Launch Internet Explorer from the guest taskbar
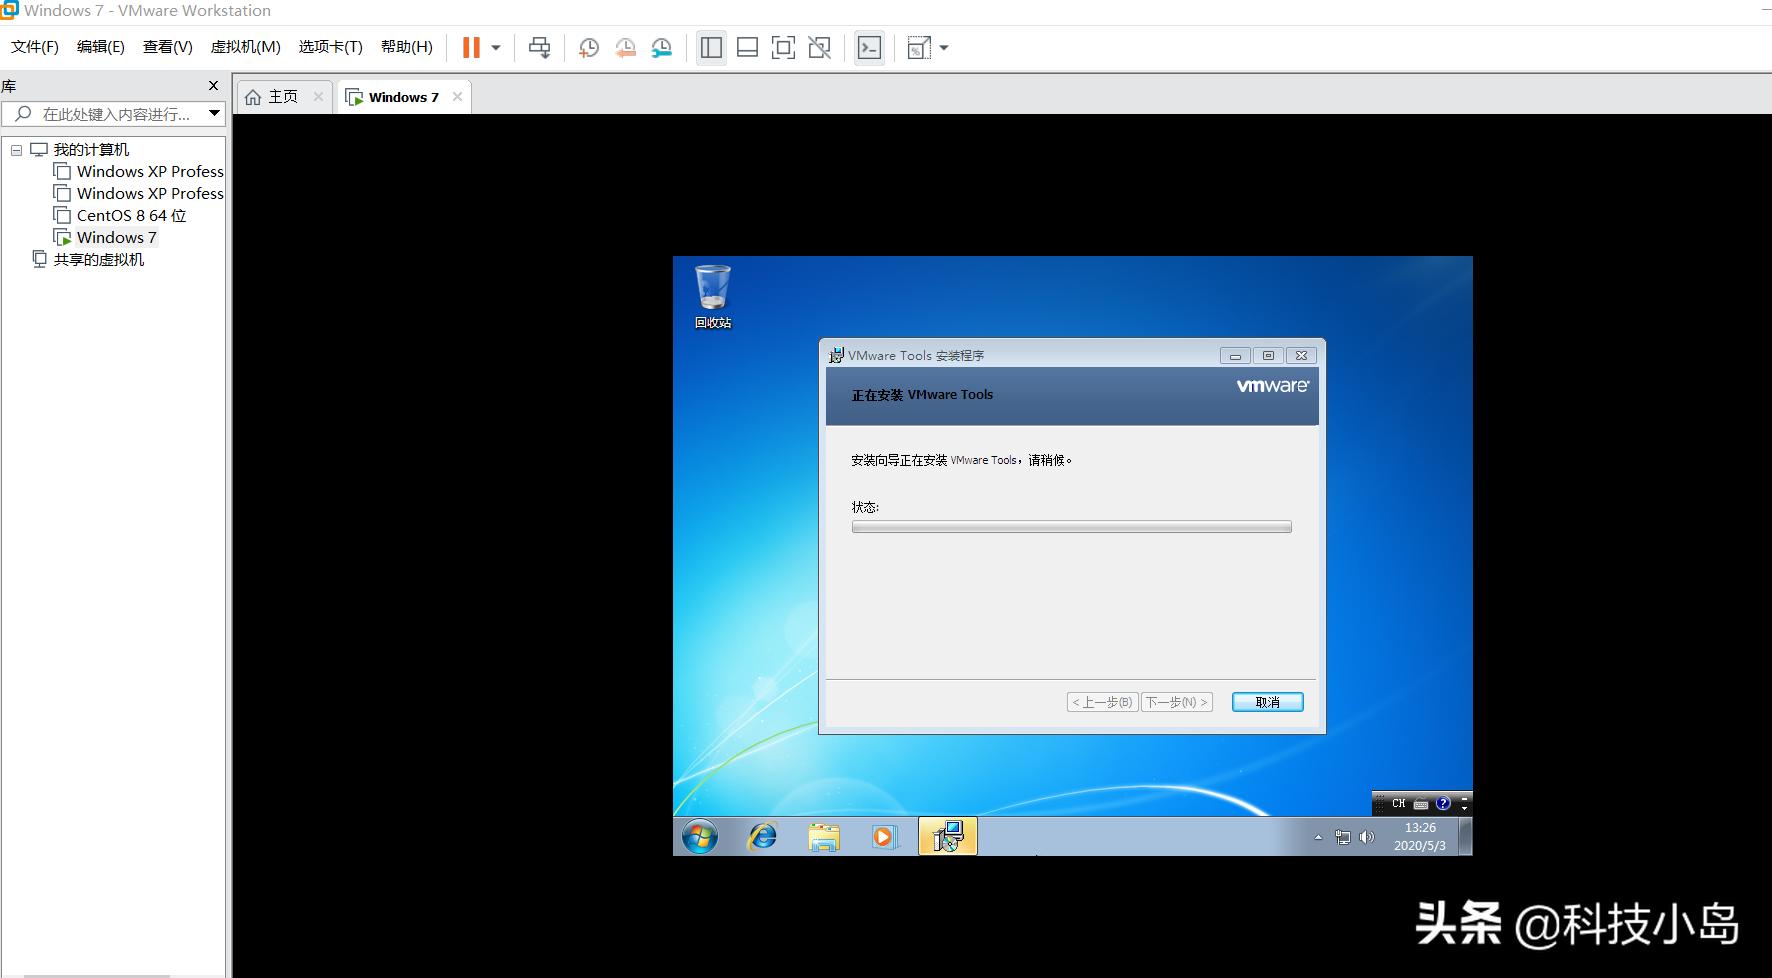This screenshot has width=1772, height=978. [762, 836]
